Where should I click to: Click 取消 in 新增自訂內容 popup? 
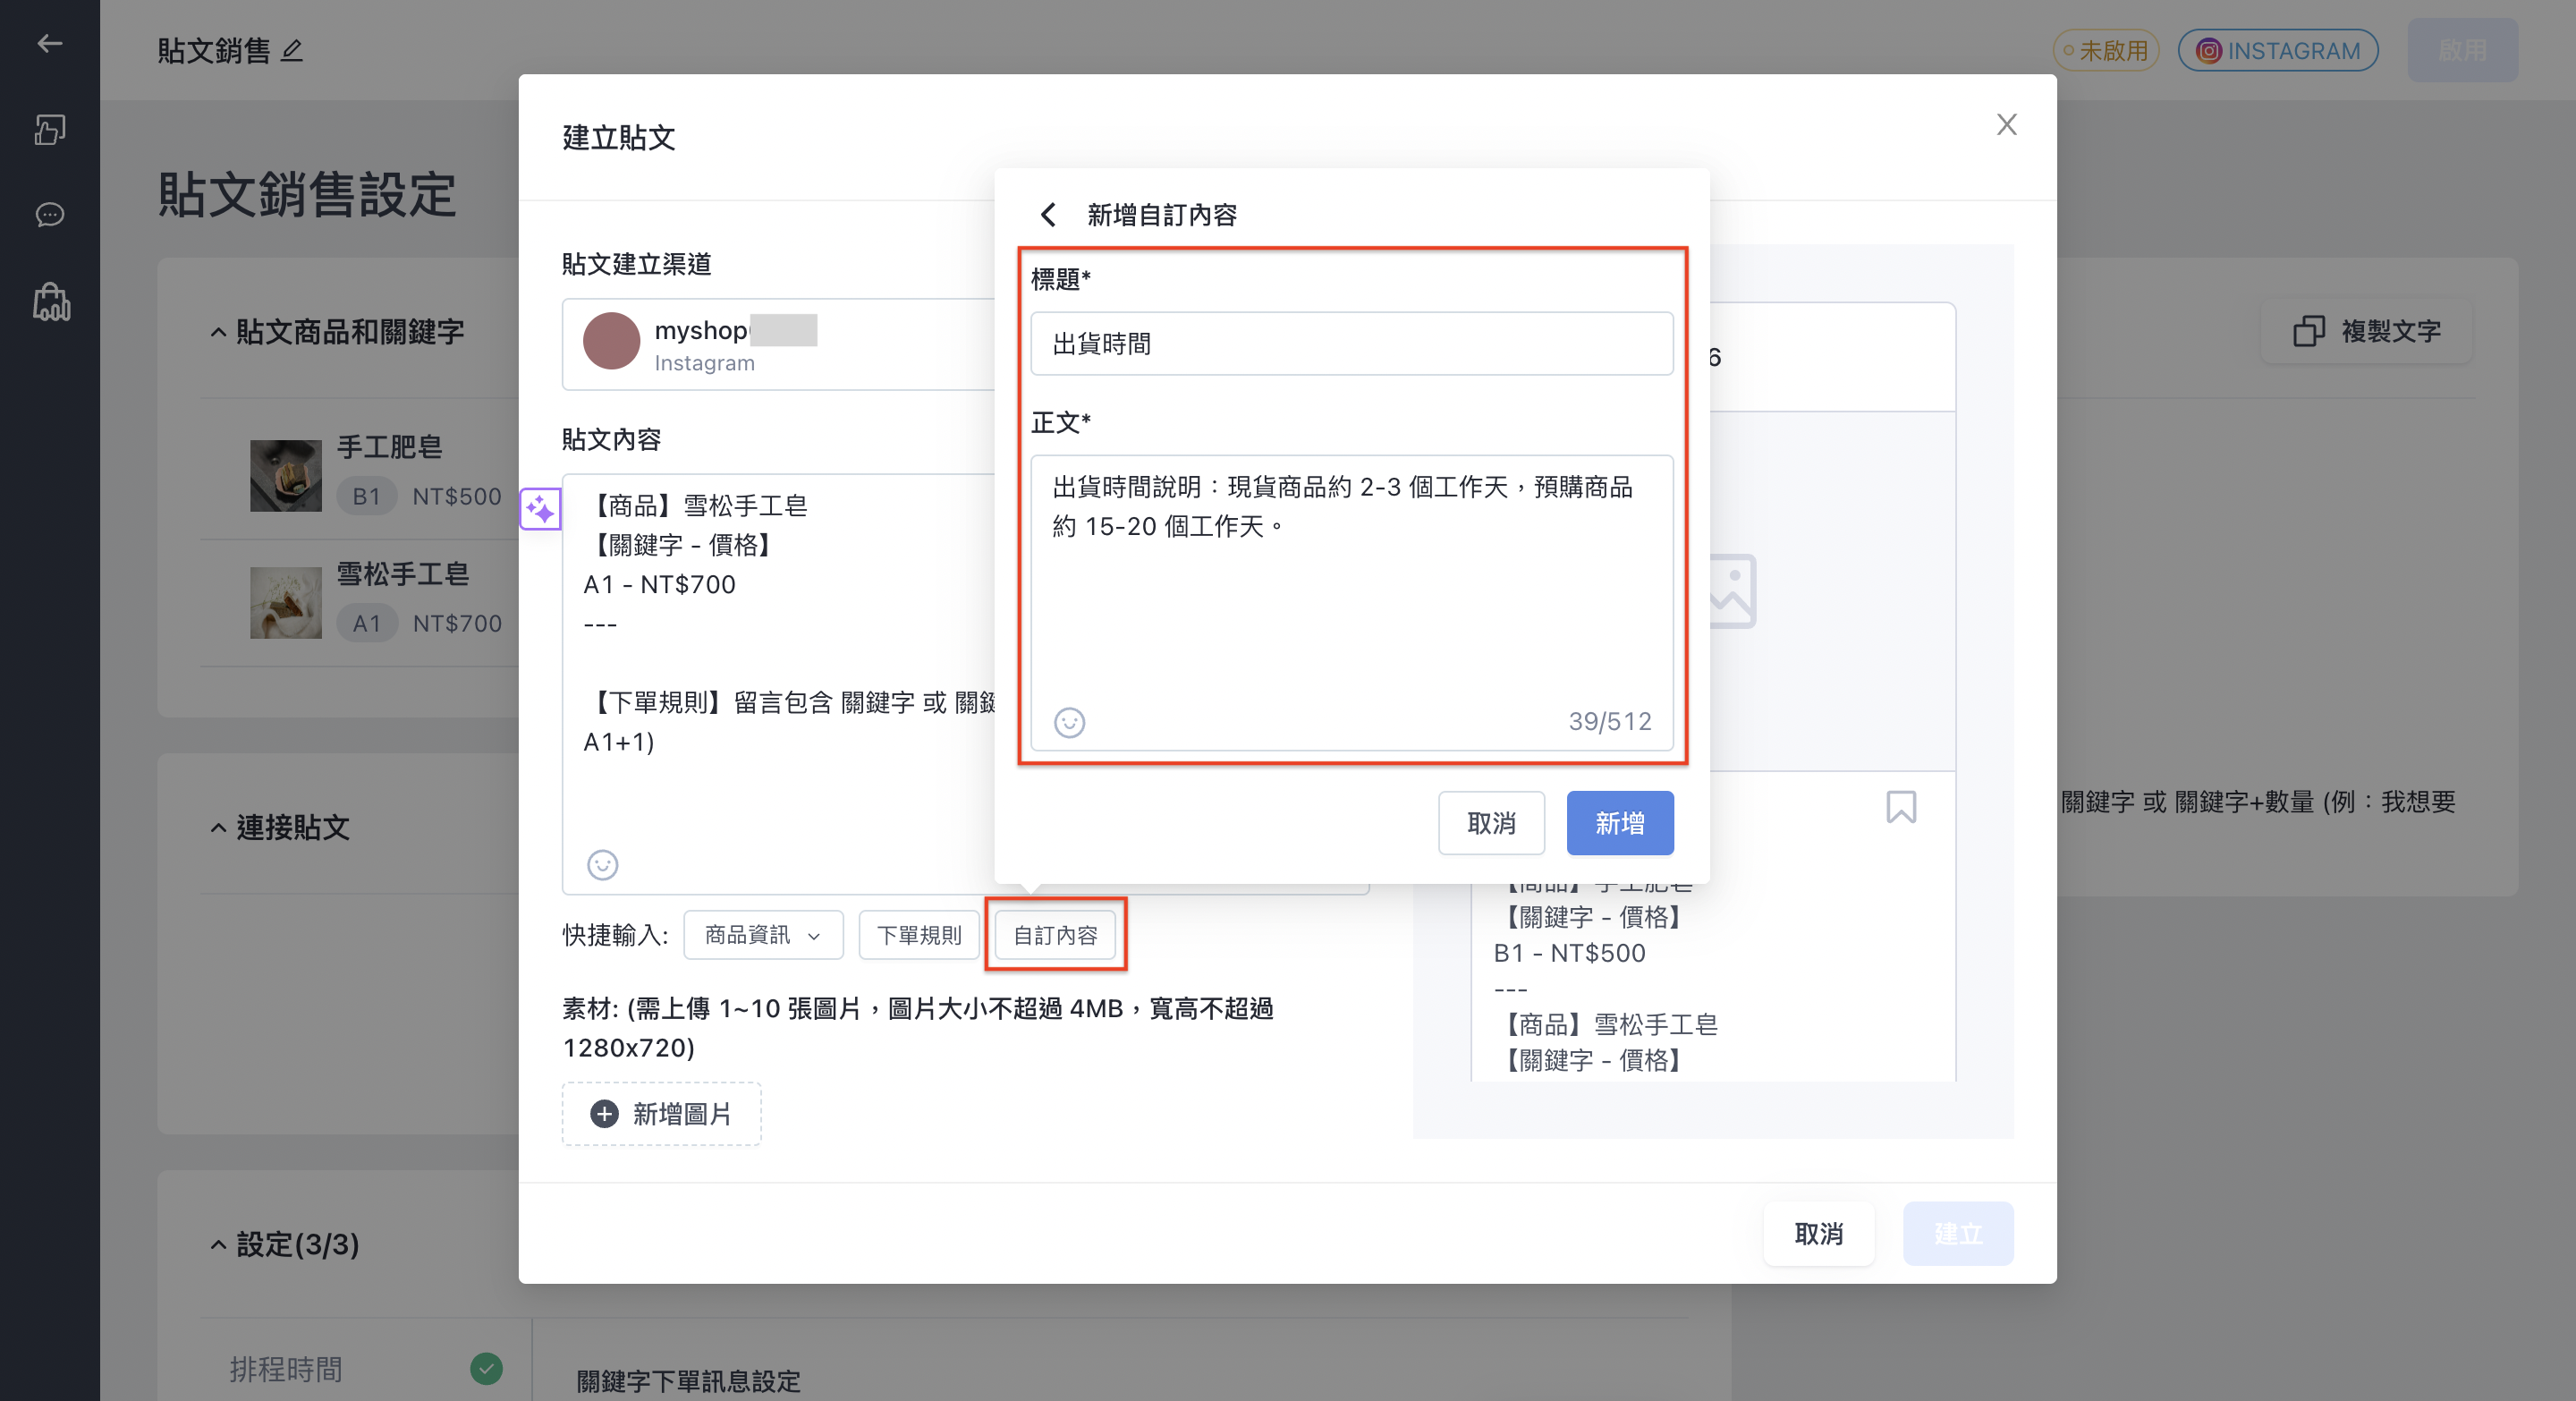click(1491, 823)
